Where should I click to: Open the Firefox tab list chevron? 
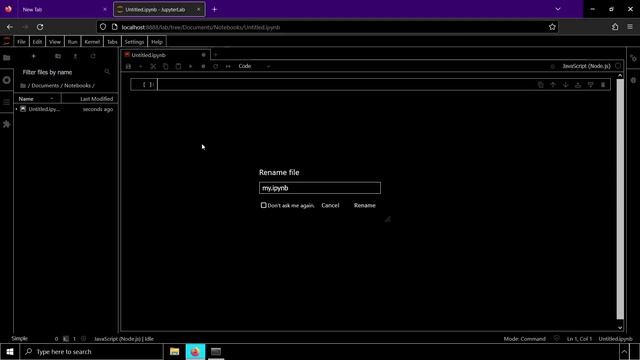point(558,9)
